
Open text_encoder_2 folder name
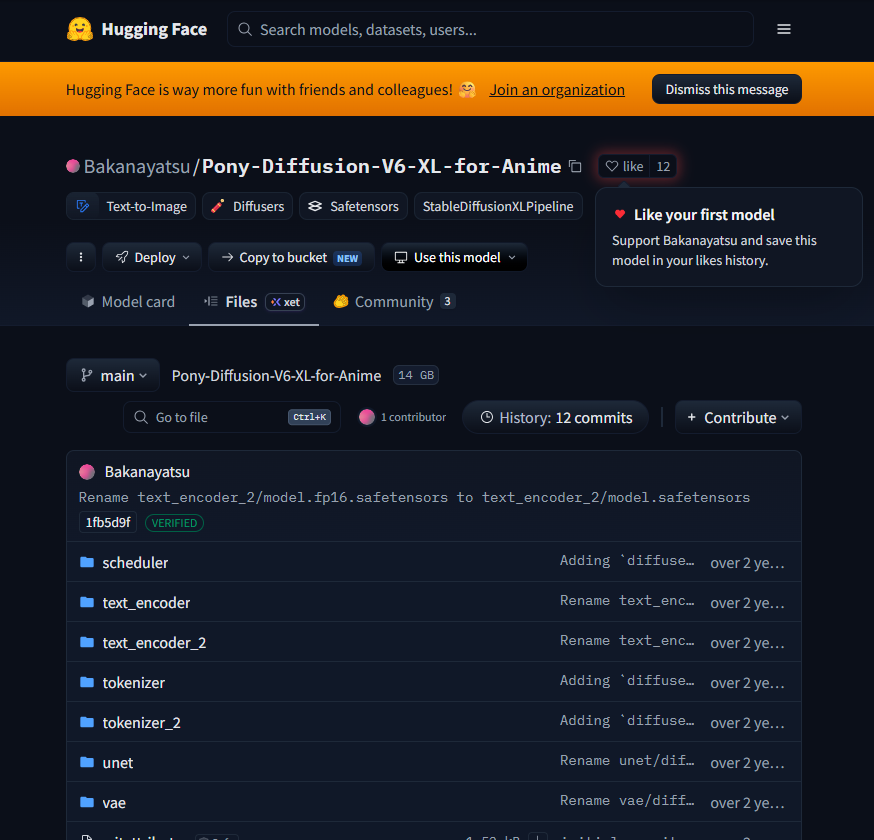click(x=154, y=643)
